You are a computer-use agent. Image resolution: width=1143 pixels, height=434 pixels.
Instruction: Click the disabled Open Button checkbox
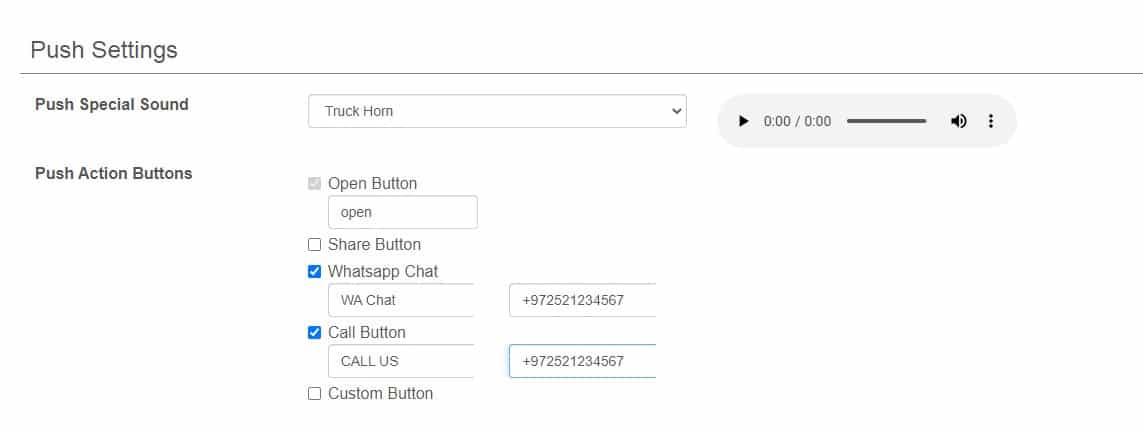coord(315,184)
